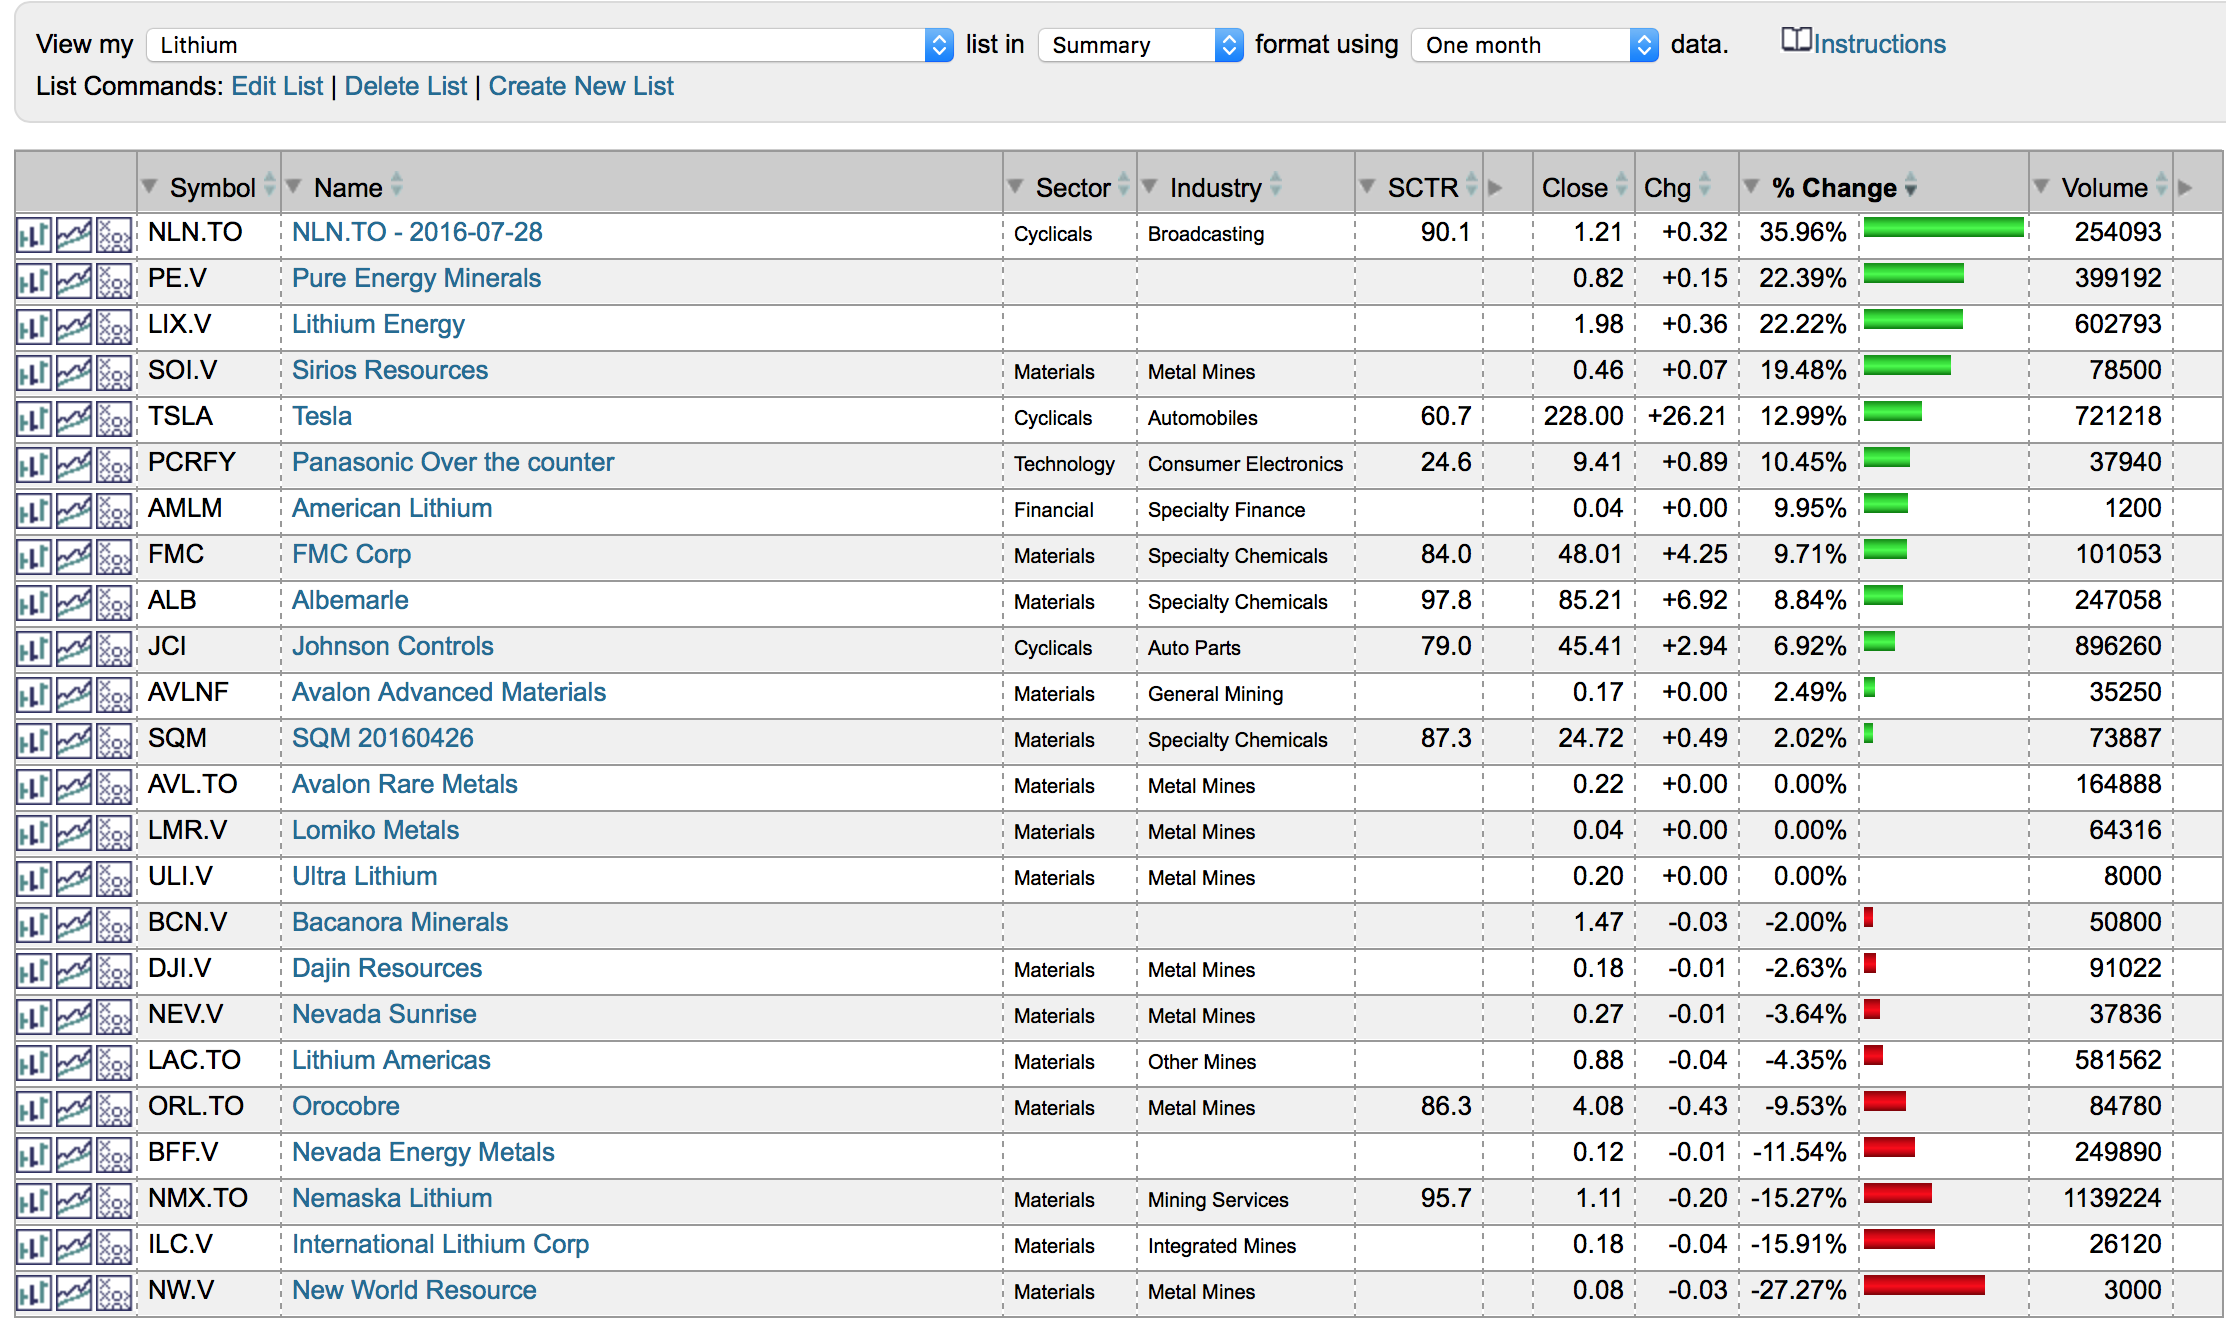Sort table by Industry column header

pyautogui.click(x=1215, y=187)
